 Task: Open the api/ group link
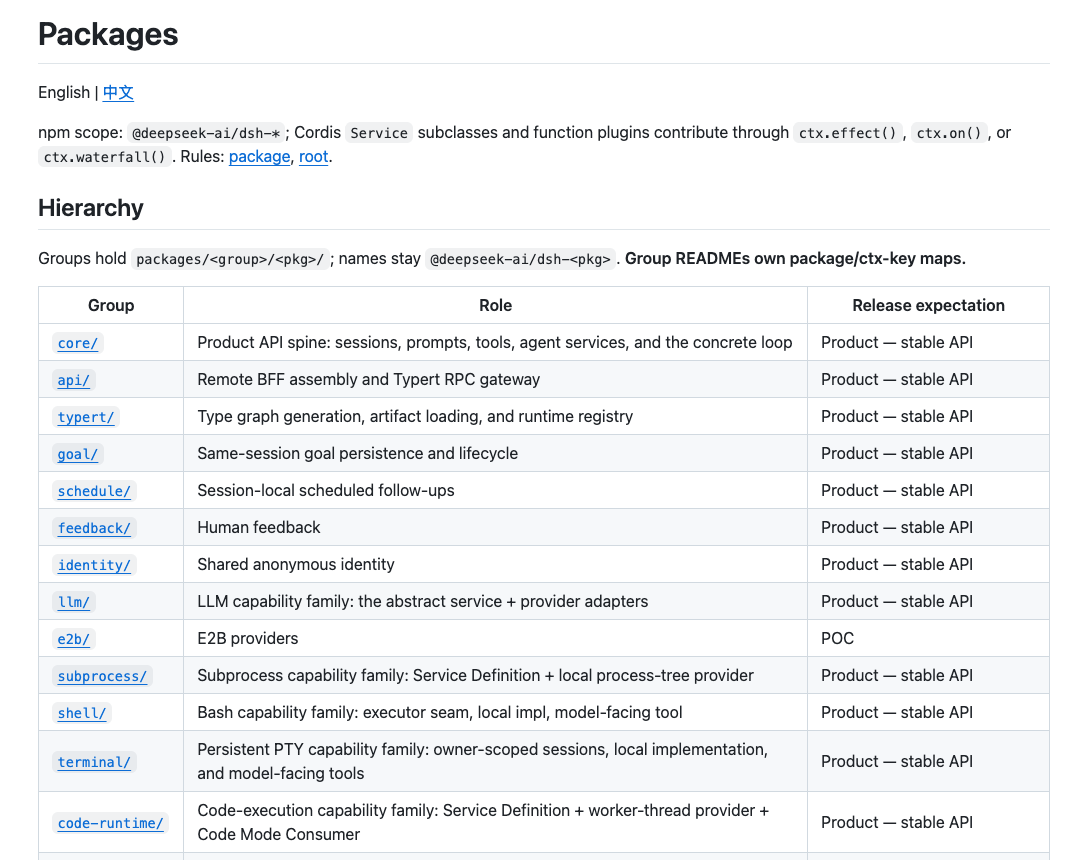click(73, 380)
